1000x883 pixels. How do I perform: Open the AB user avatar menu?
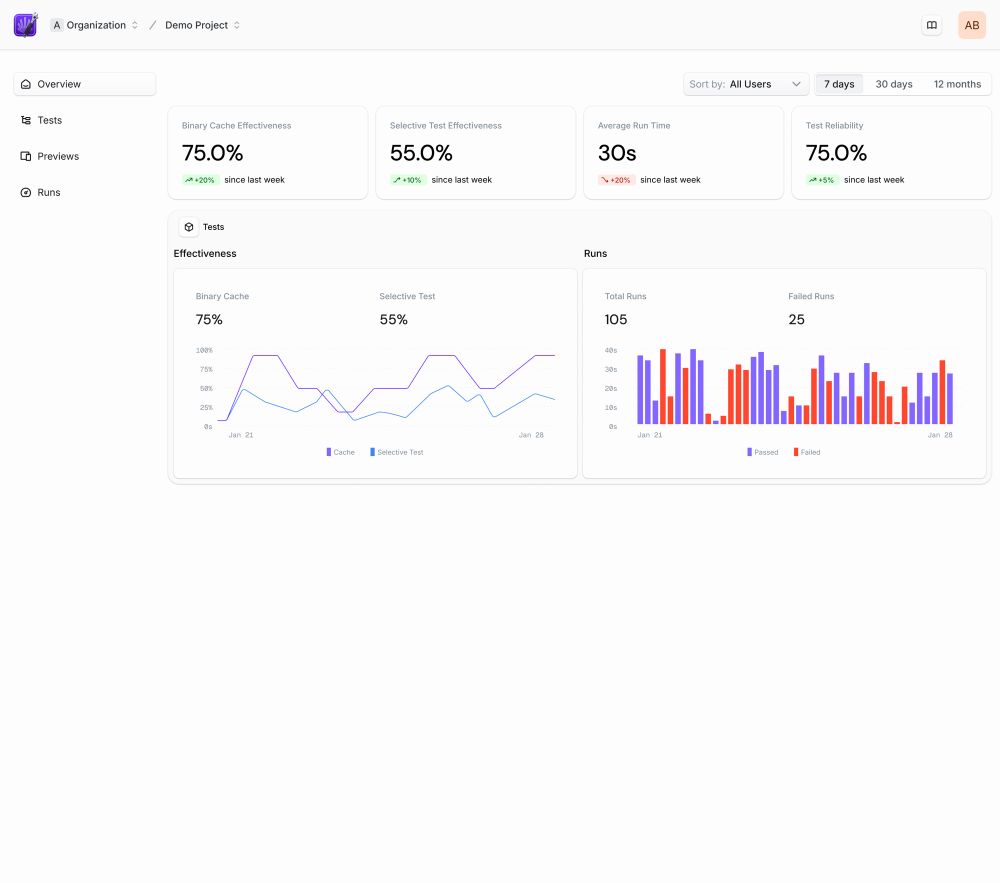[x=971, y=26]
